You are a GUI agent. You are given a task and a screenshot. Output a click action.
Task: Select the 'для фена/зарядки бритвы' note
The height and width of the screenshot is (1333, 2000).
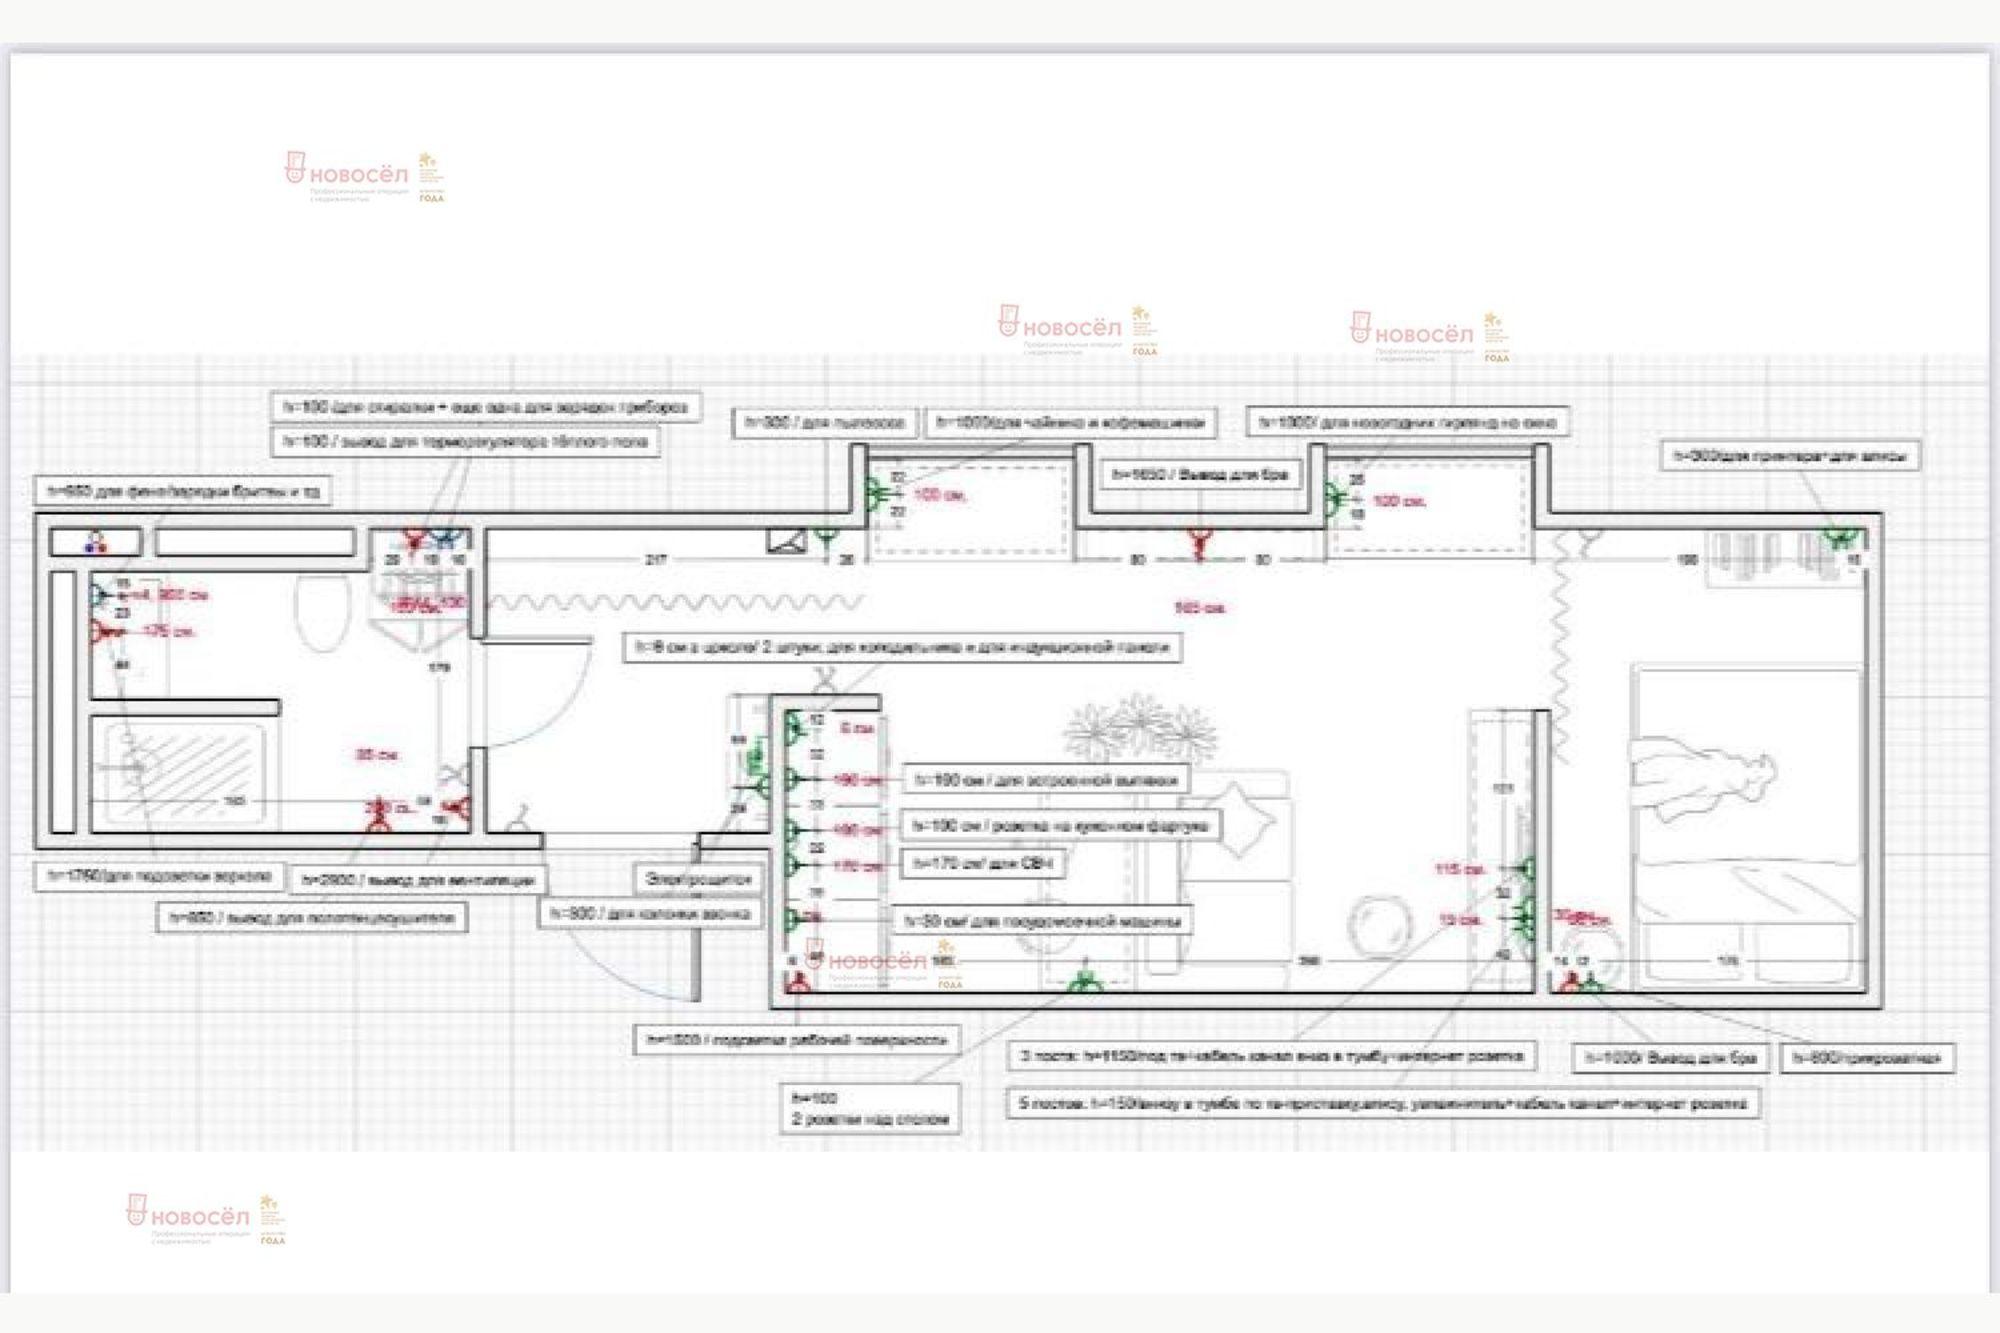click(x=183, y=491)
